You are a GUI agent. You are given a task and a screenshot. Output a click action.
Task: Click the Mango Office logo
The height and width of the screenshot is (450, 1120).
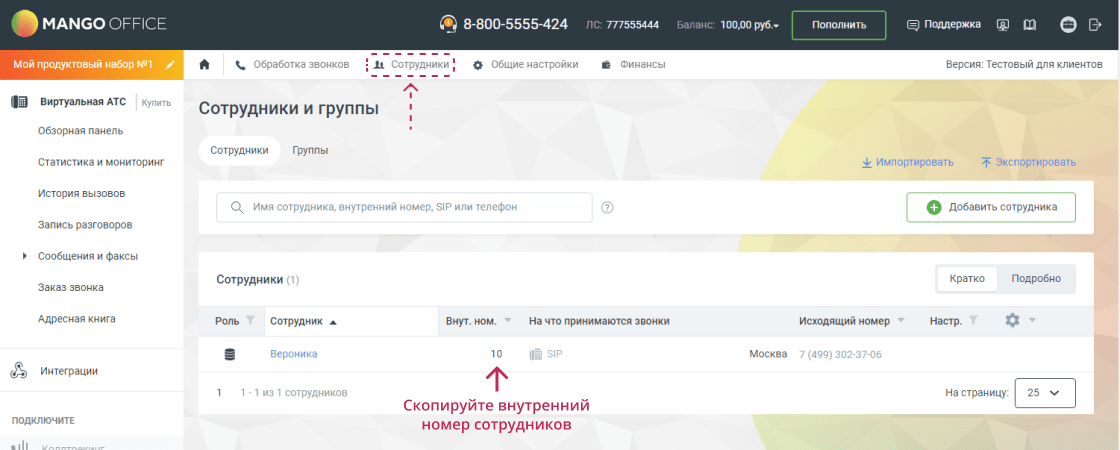tap(89, 24)
